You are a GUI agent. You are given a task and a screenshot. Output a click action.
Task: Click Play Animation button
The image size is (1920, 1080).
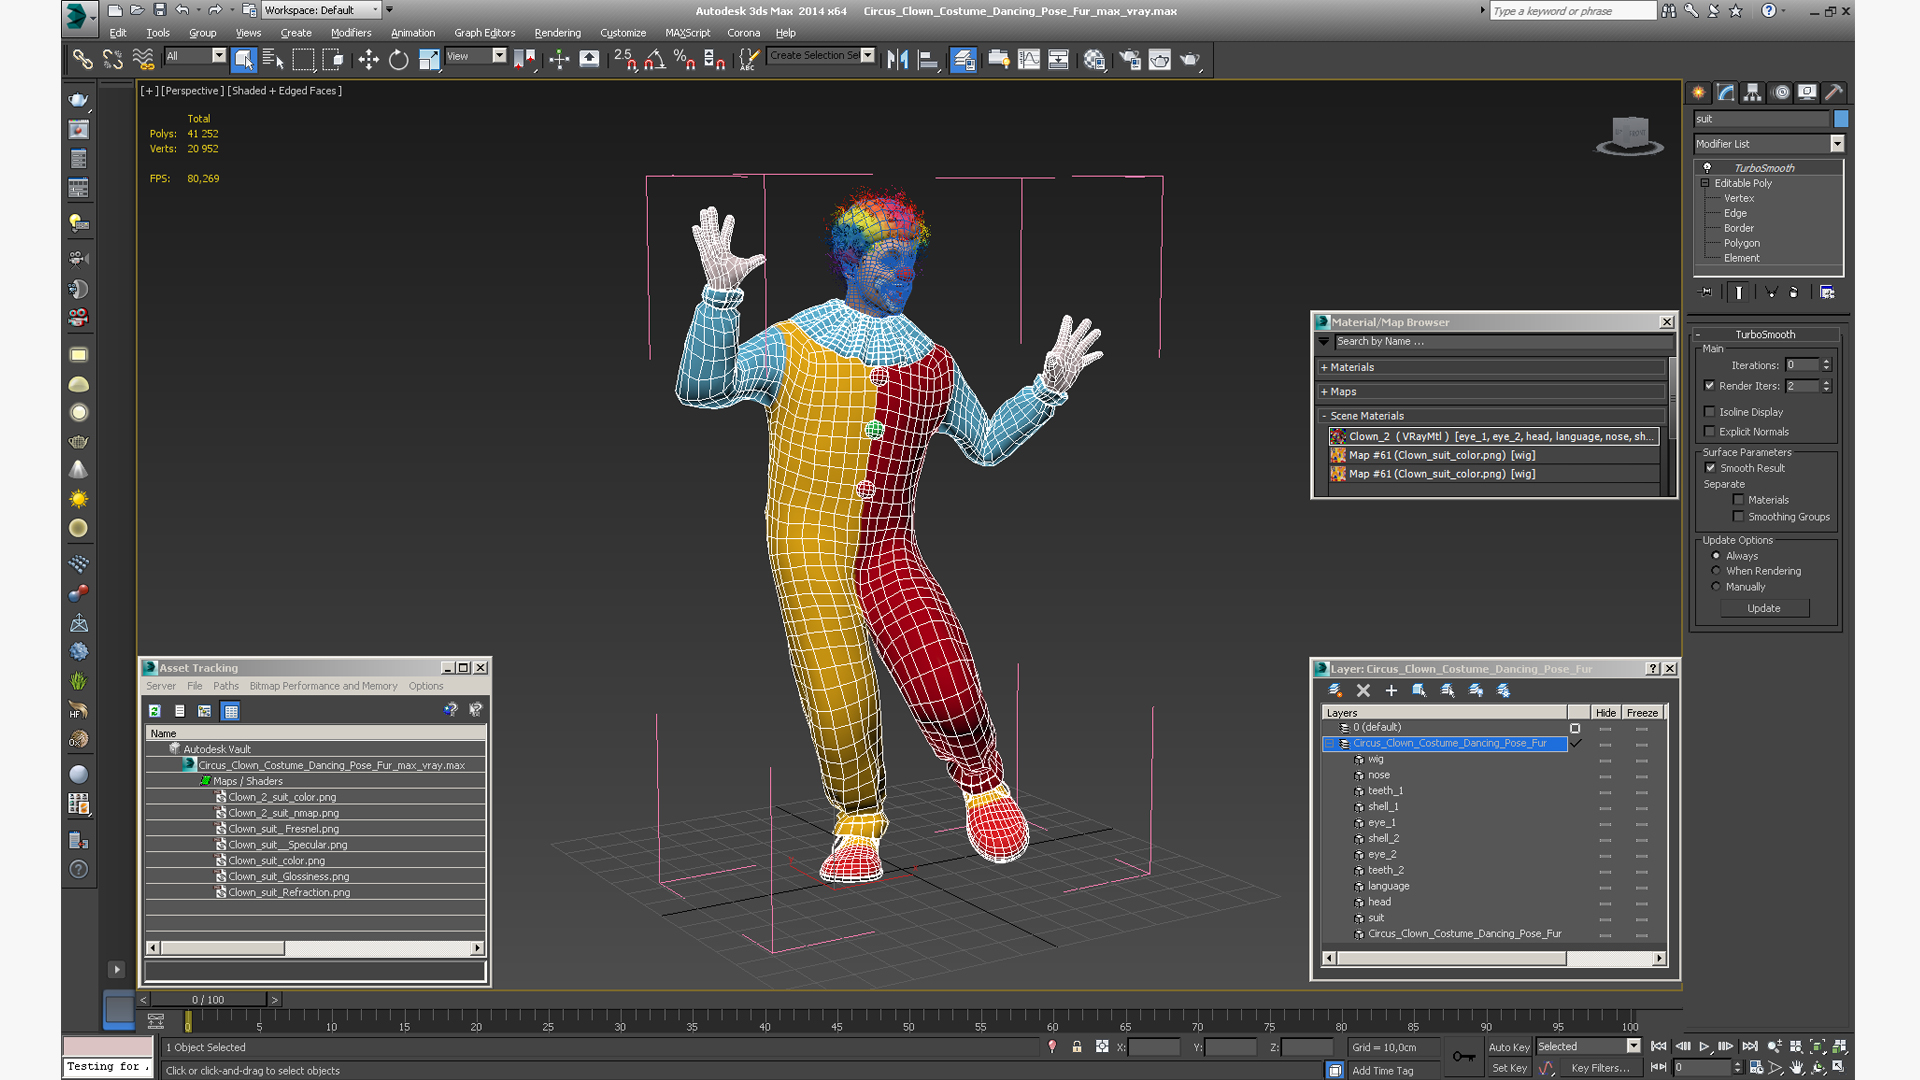(x=1704, y=1046)
